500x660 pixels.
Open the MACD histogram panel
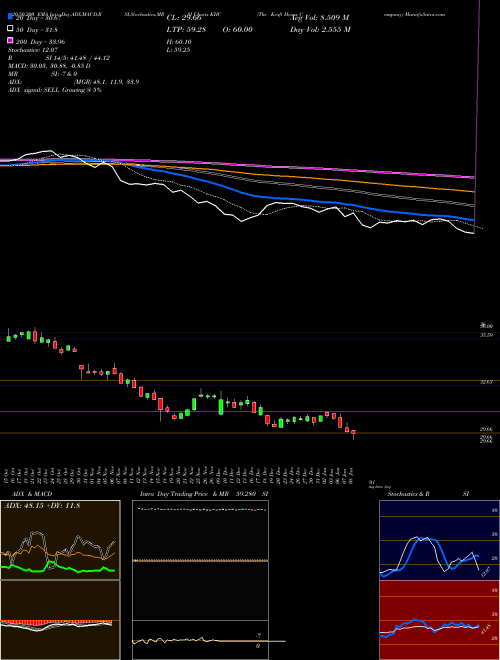click(60, 620)
